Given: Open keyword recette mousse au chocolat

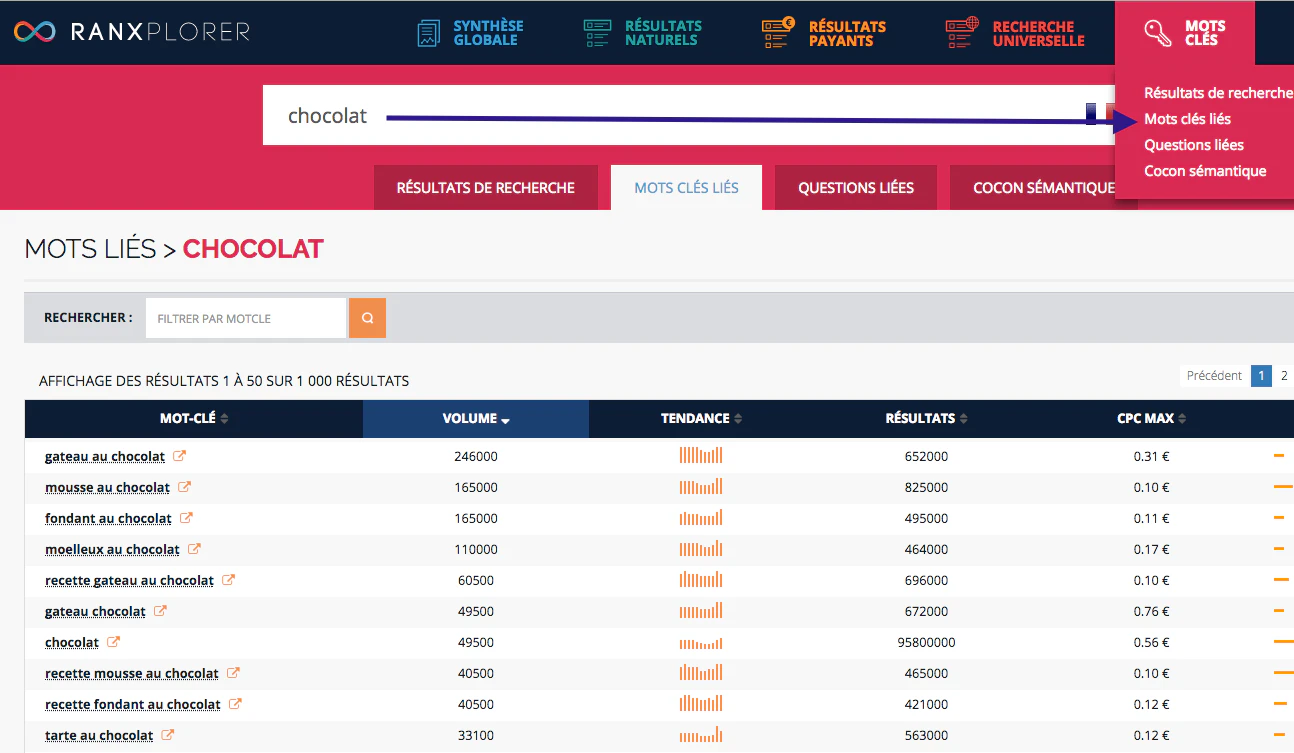Looking at the screenshot, I should click(x=132, y=673).
